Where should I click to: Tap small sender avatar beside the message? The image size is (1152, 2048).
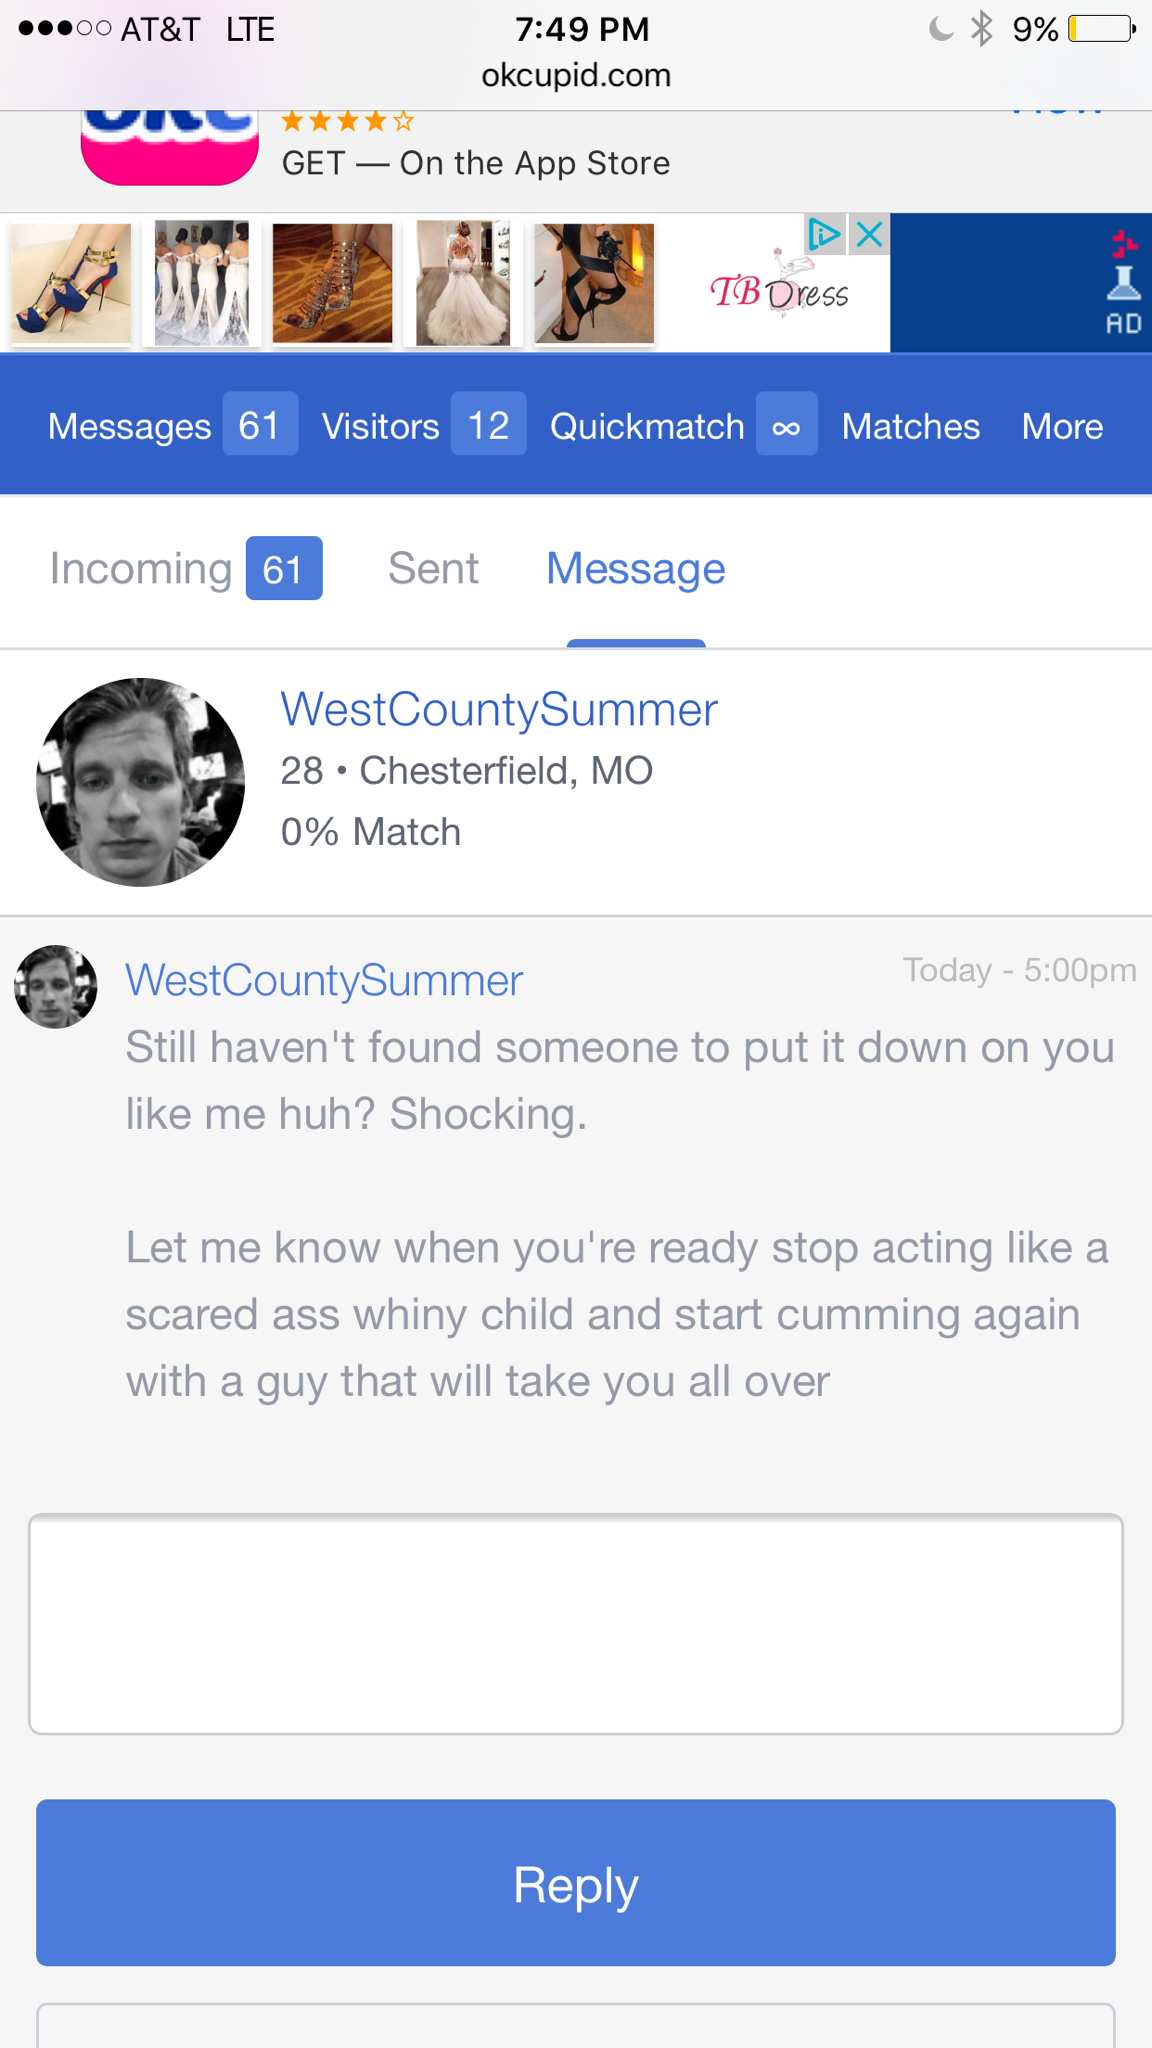click(56, 987)
